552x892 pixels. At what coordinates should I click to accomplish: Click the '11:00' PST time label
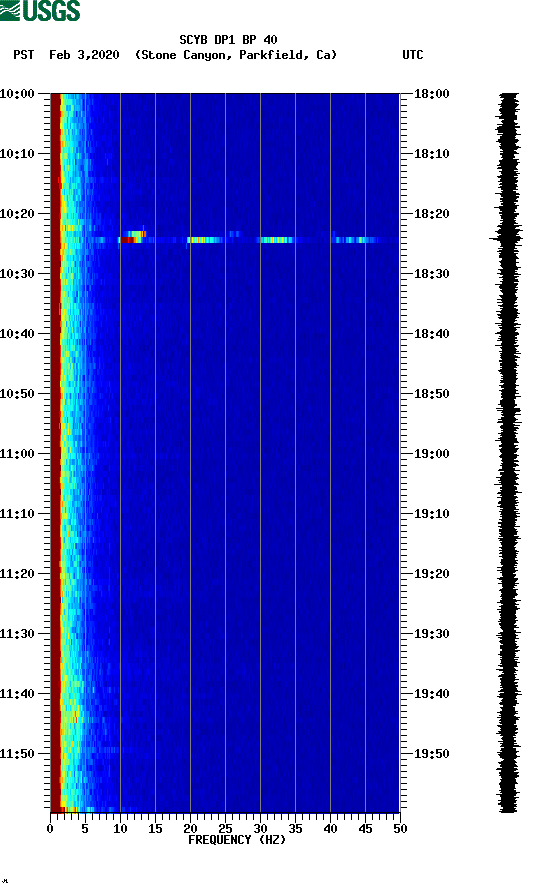point(17,454)
